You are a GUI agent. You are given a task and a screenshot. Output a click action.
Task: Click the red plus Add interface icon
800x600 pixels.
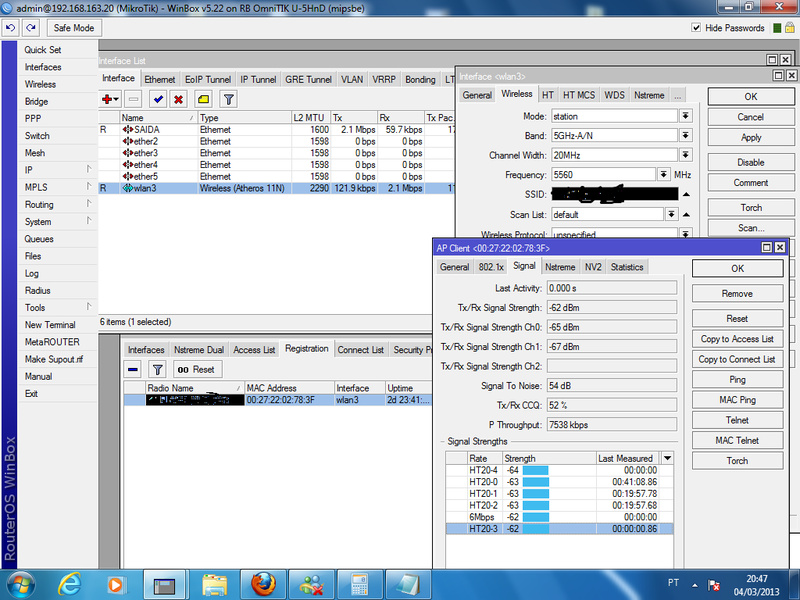(110, 99)
